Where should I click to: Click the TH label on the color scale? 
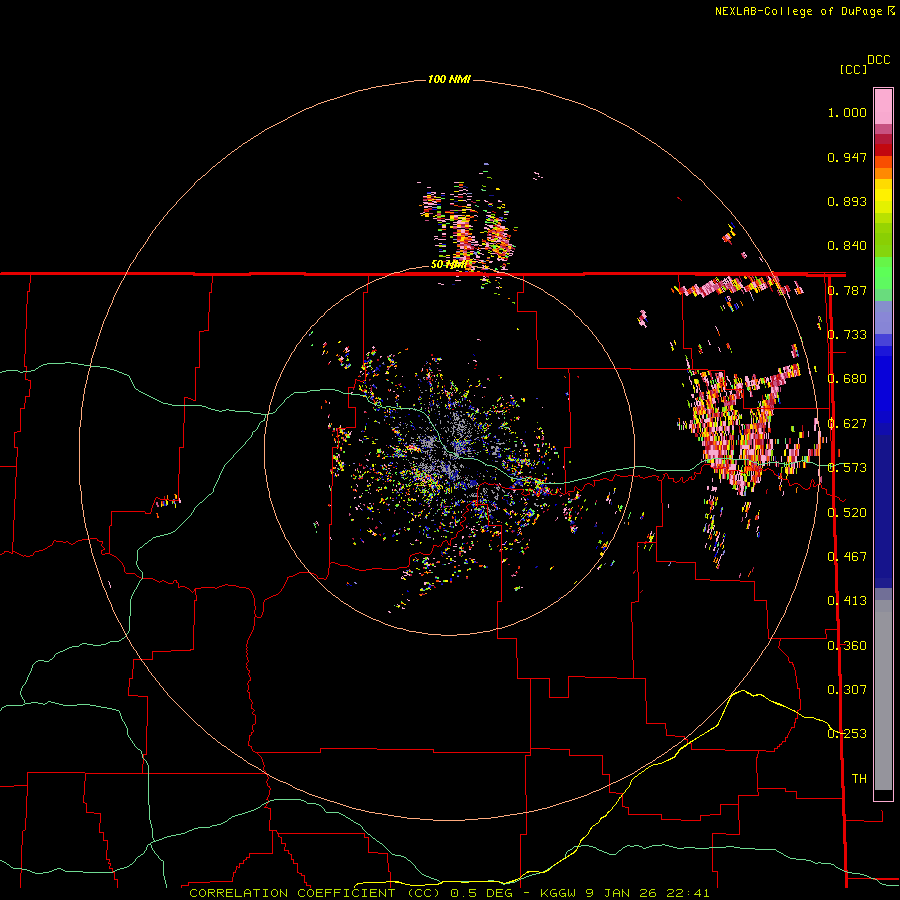(859, 779)
